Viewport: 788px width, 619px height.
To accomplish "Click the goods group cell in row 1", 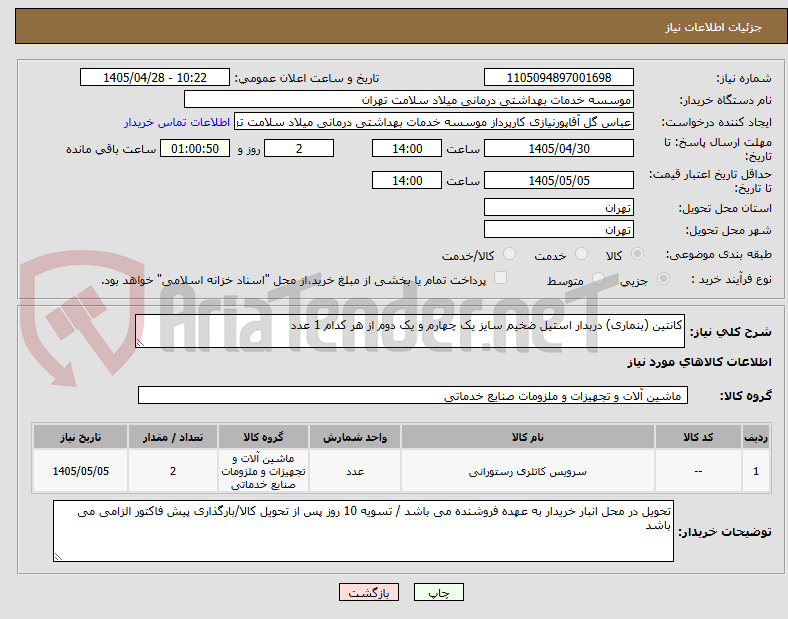I will click(x=263, y=471).
